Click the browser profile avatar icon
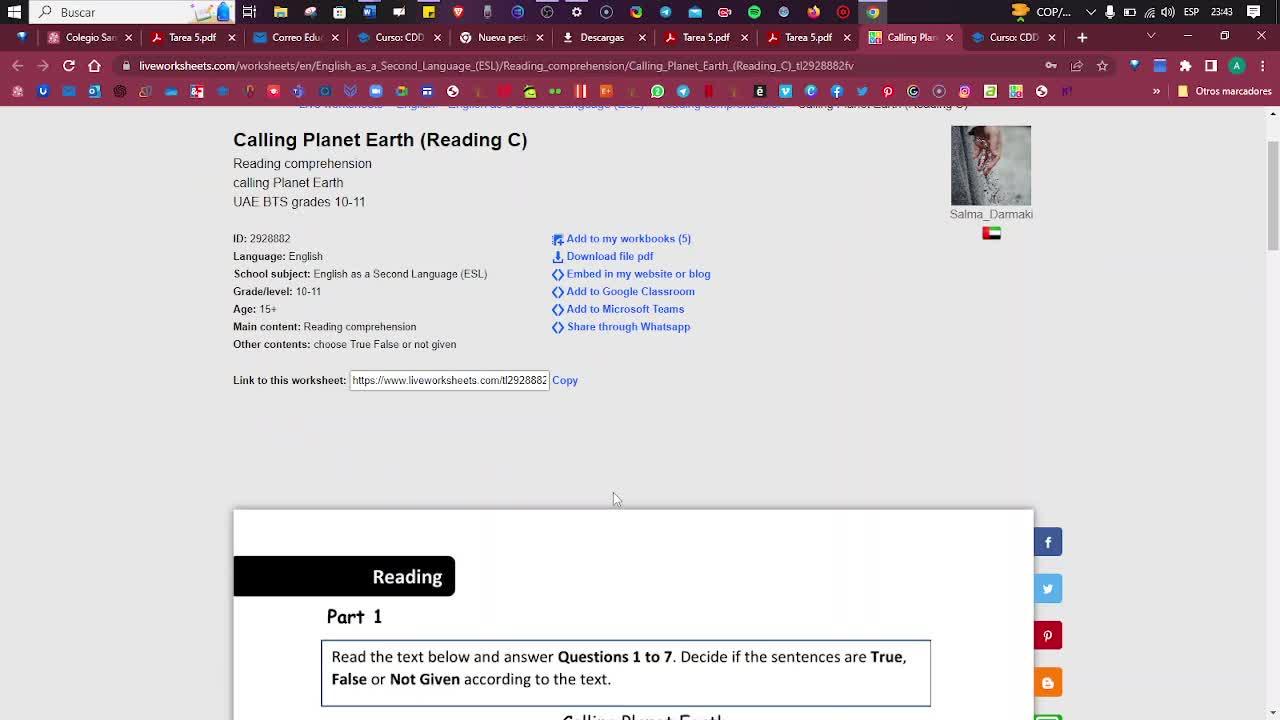The width and height of the screenshot is (1280, 720). pyautogui.click(x=1236, y=66)
